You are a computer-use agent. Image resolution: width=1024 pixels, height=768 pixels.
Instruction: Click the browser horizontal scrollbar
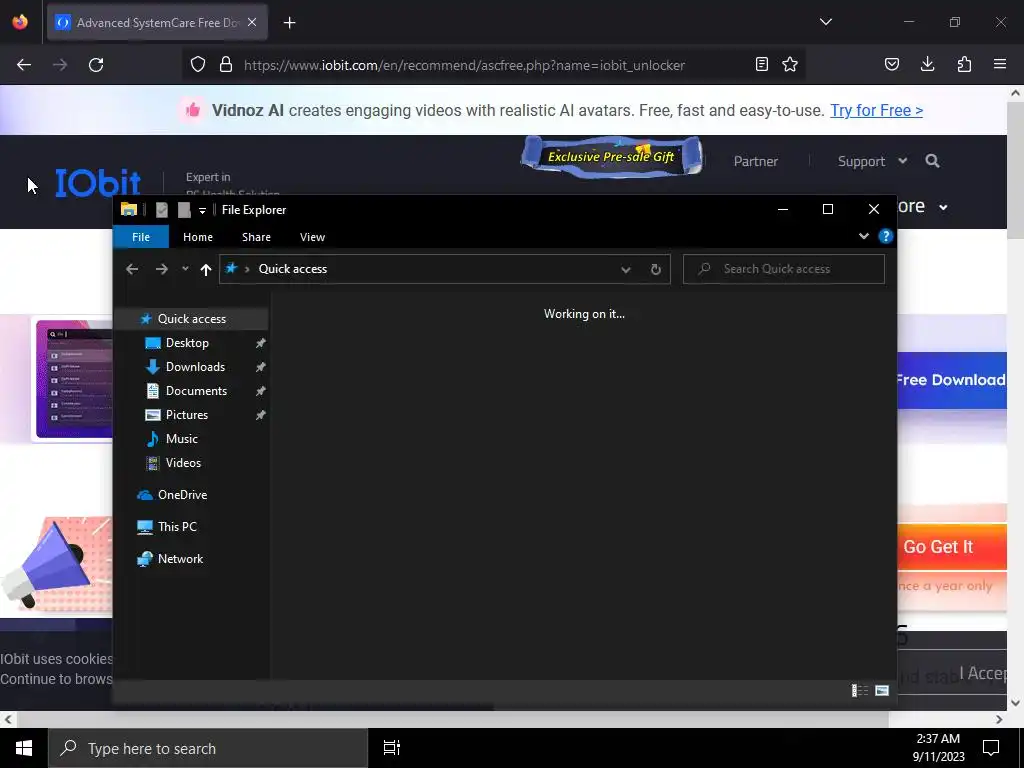click(x=452, y=719)
